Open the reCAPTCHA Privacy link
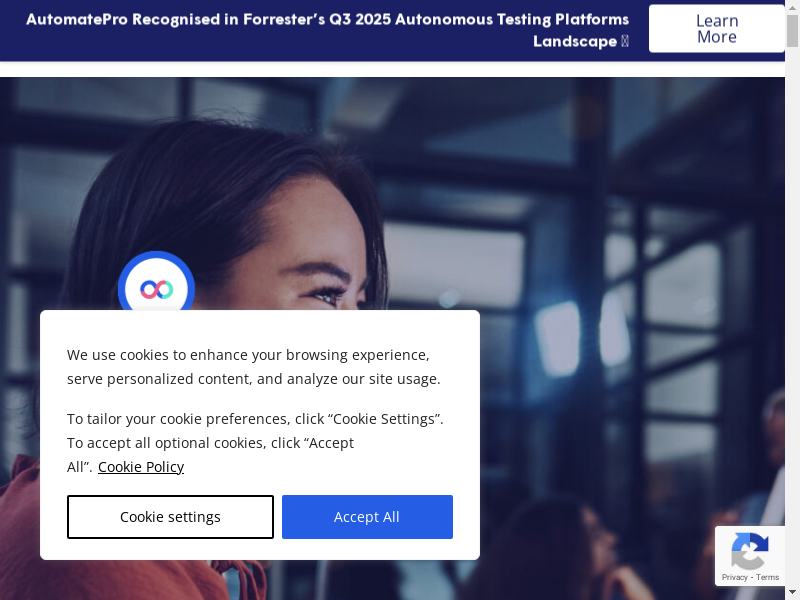The width and height of the screenshot is (800, 600). coord(734,577)
